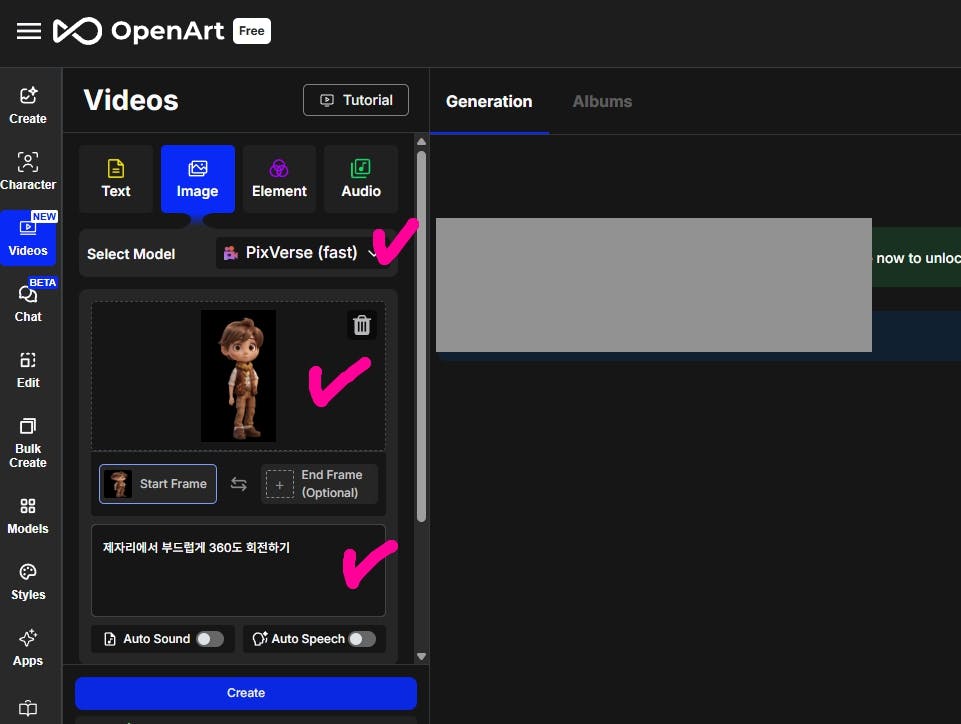961x724 pixels.
Task: Open Videos in the sidebar
Action: tap(28, 237)
